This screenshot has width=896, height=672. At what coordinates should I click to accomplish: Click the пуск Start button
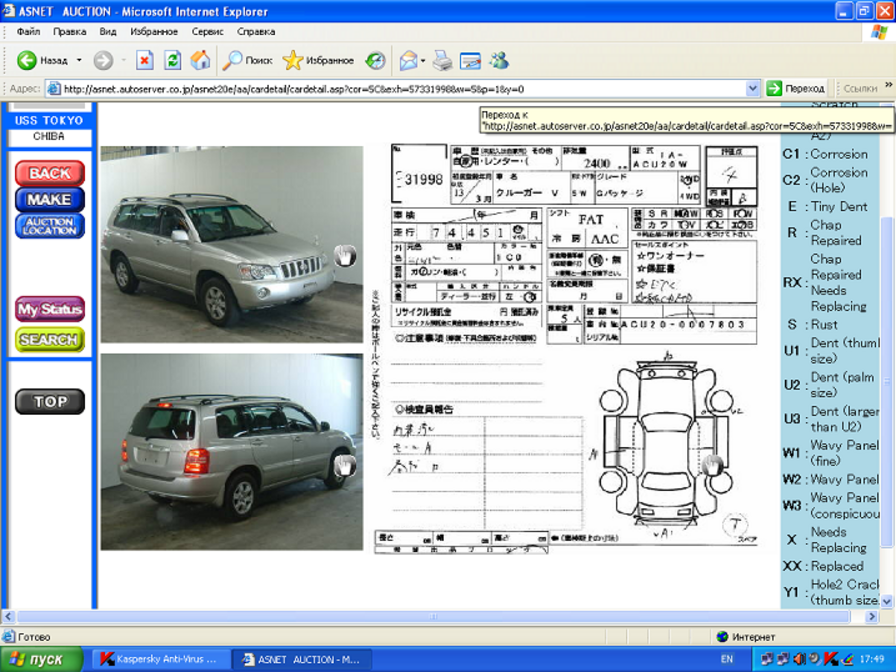[41, 659]
